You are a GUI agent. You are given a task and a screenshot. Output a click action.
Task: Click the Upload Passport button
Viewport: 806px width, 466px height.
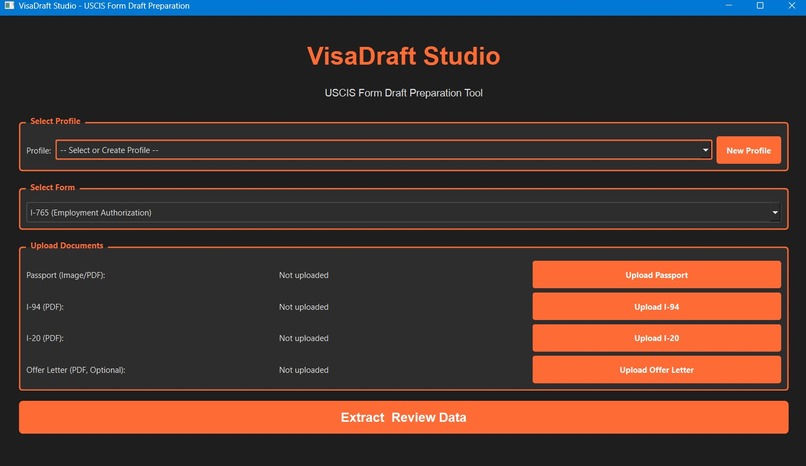click(x=656, y=275)
